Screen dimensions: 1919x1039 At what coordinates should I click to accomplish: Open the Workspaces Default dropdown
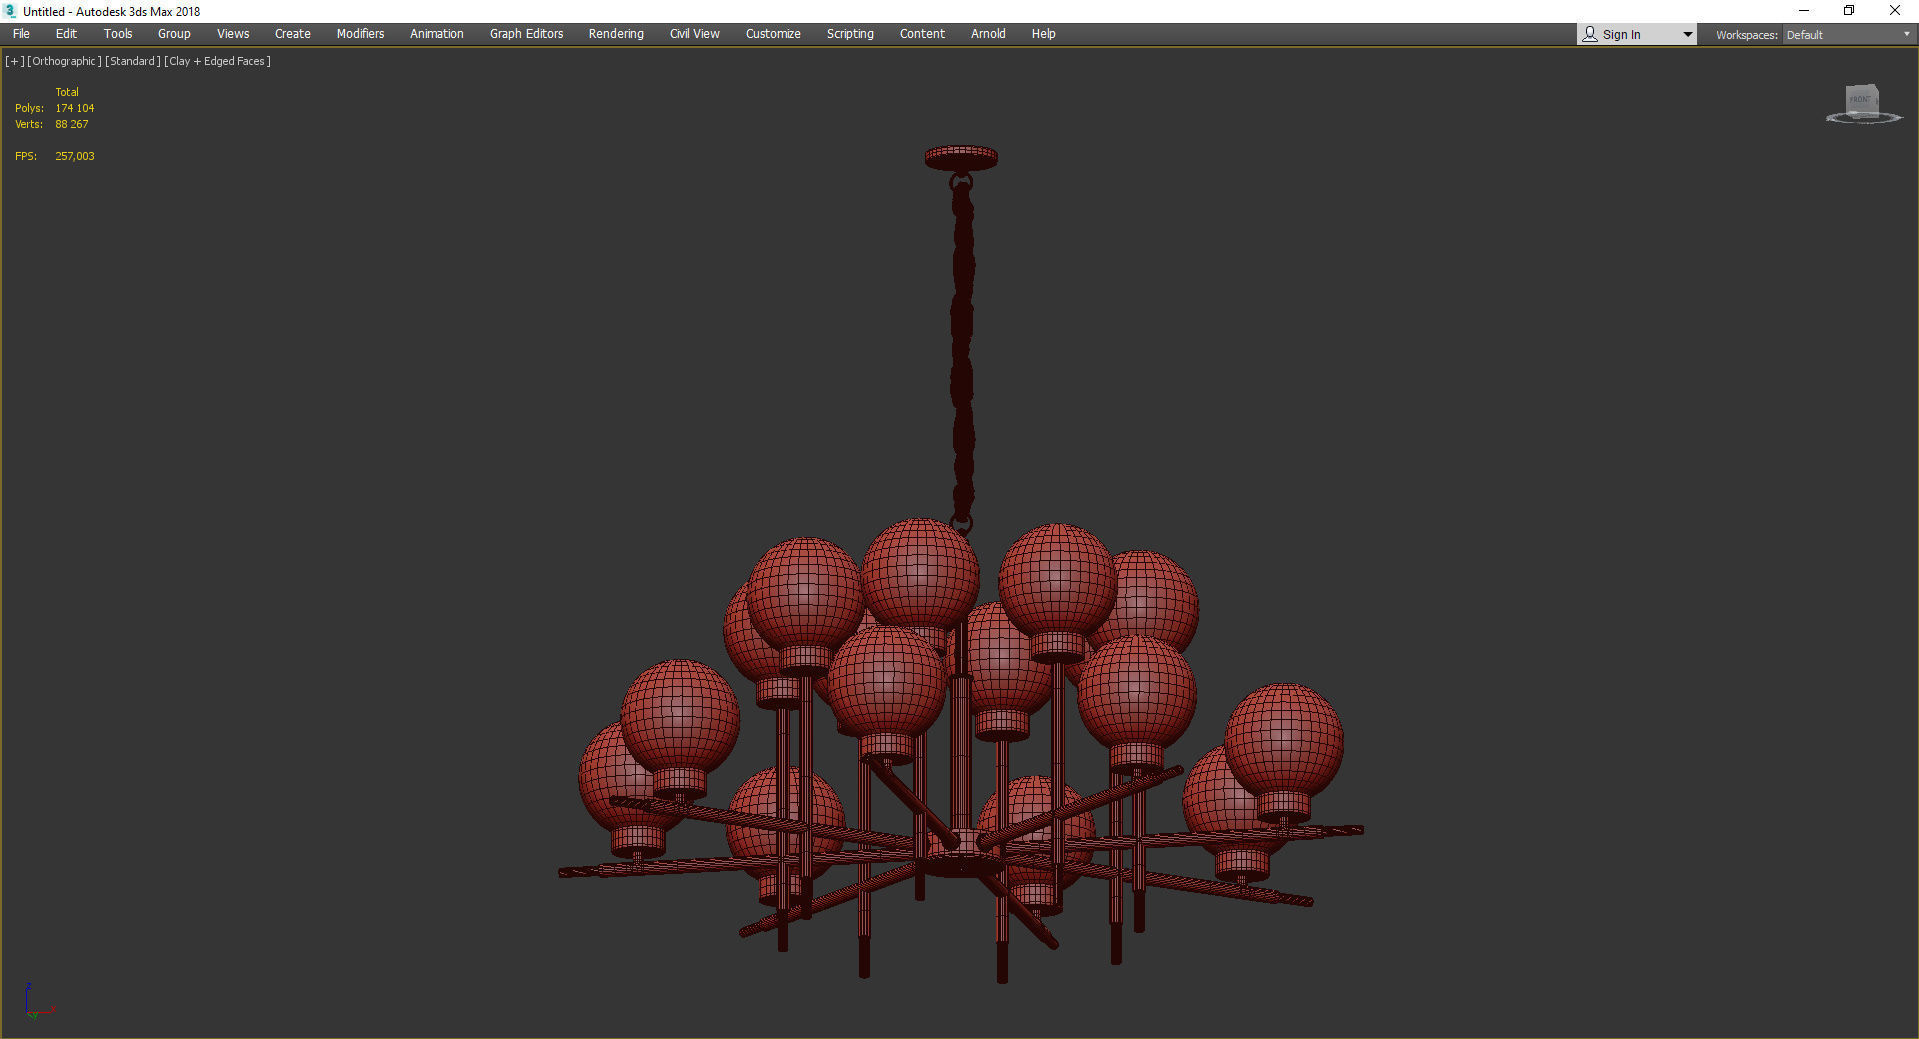pyautogui.click(x=1848, y=35)
